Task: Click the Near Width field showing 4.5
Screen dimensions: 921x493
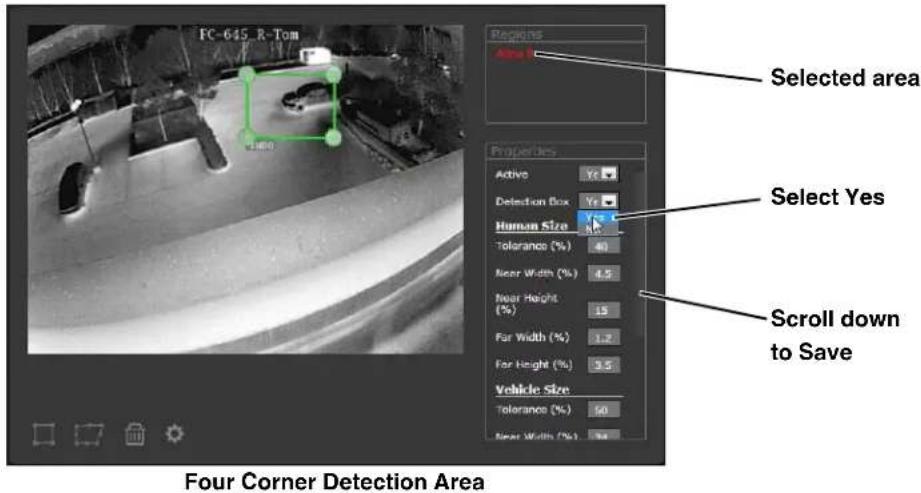Action: 603,273
